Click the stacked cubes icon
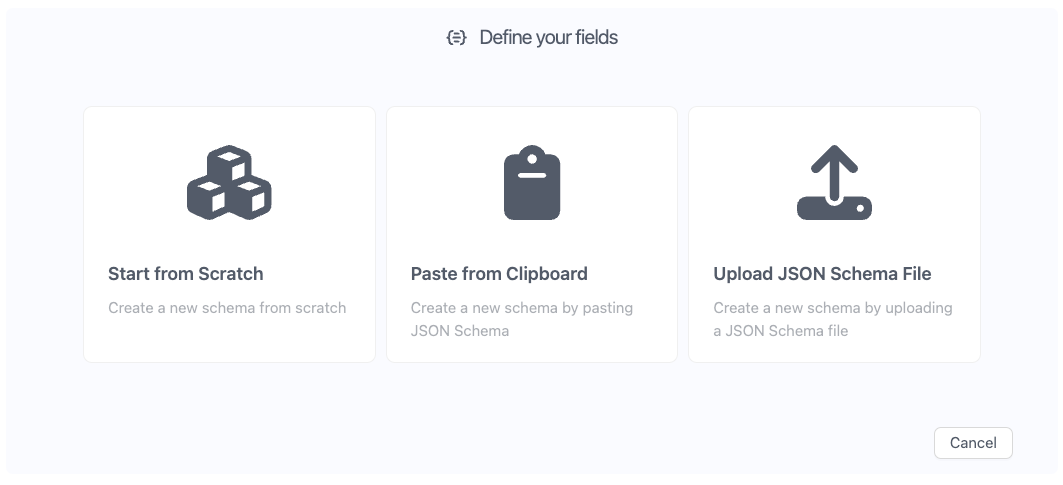This screenshot has height=485, width=1063. [229, 184]
